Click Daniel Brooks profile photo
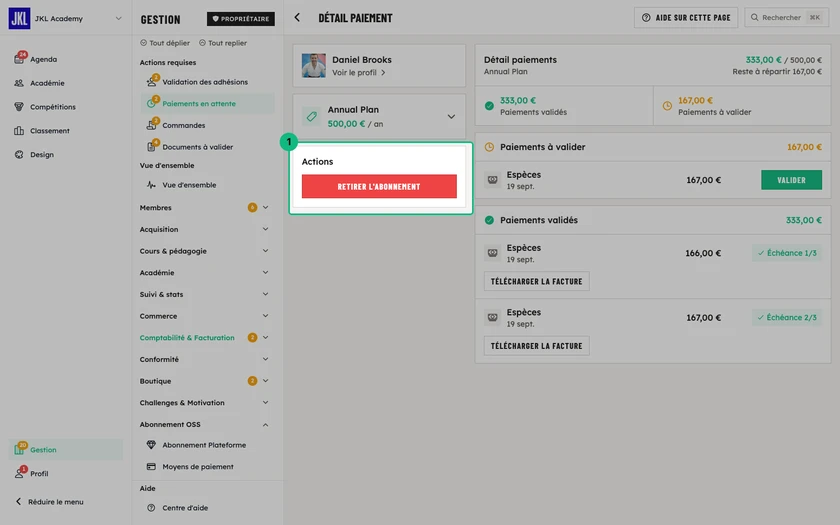The width and height of the screenshot is (840, 525). pyautogui.click(x=313, y=65)
